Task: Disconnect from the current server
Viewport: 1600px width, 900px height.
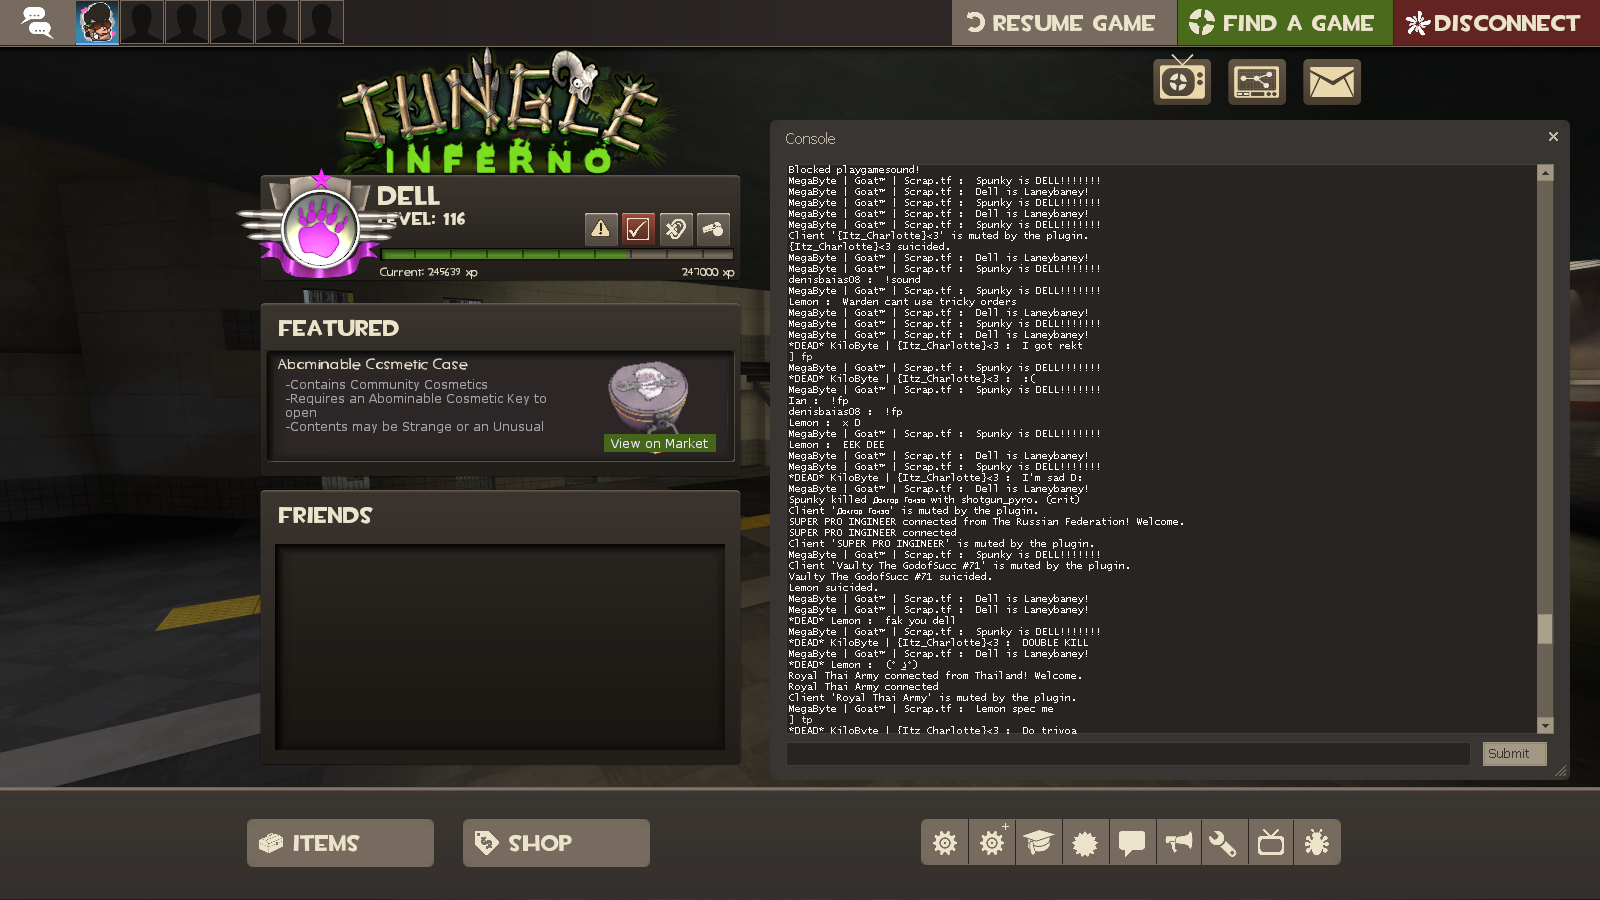Action: tap(1497, 22)
